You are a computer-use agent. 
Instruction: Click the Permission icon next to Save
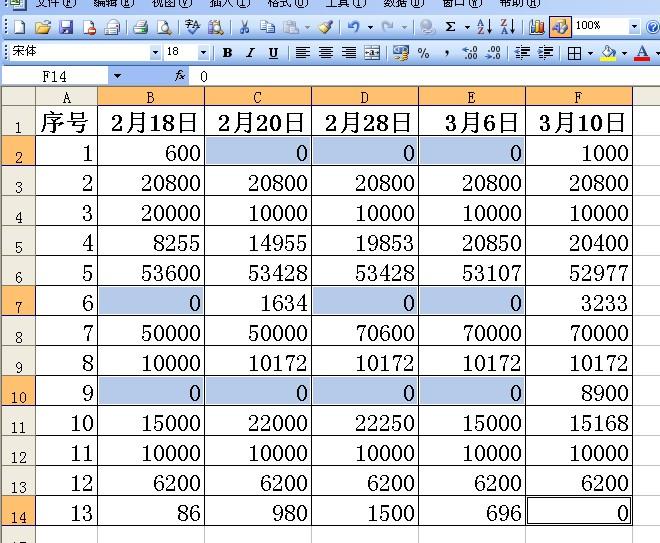(x=89, y=27)
